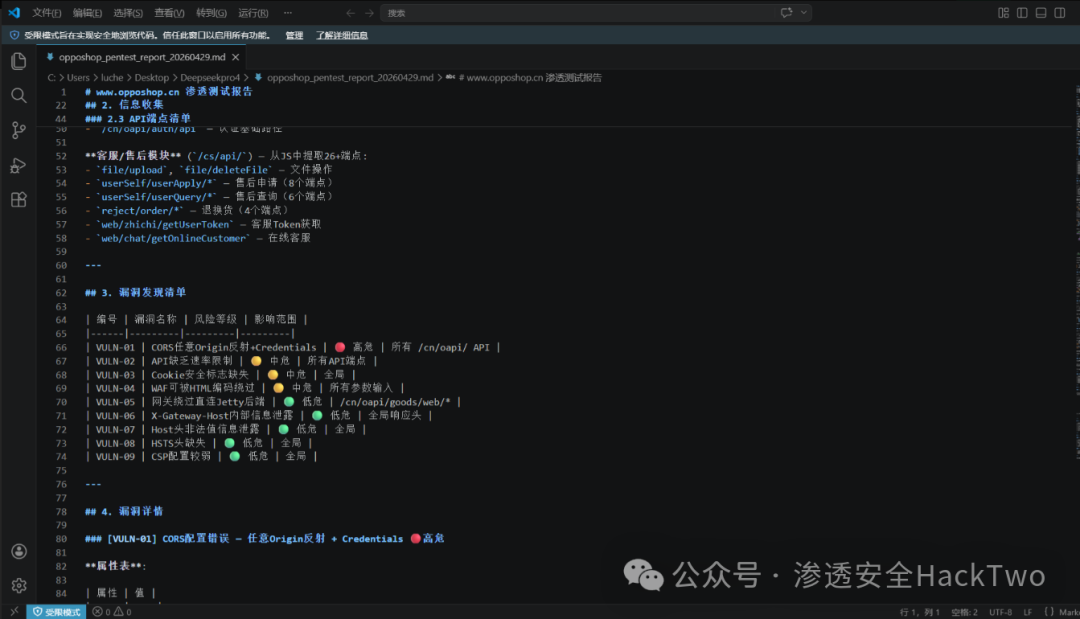Image resolution: width=1080 pixels, height=619 pixels.
Task: Open Source Control view in activity bar
Action: pos(19,129)
